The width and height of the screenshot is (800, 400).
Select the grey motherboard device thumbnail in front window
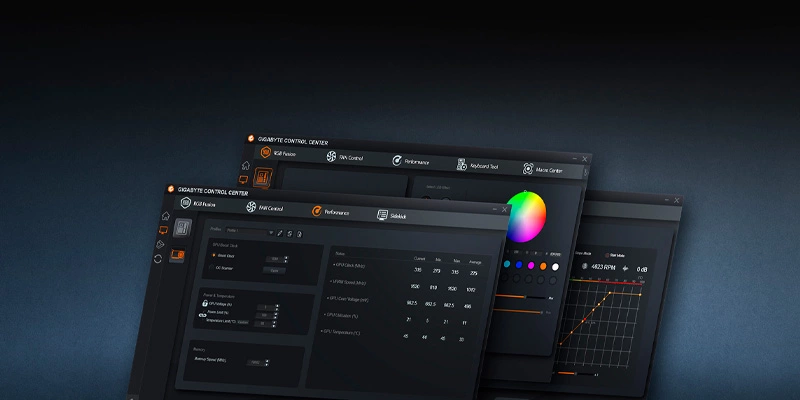[183, 228]
